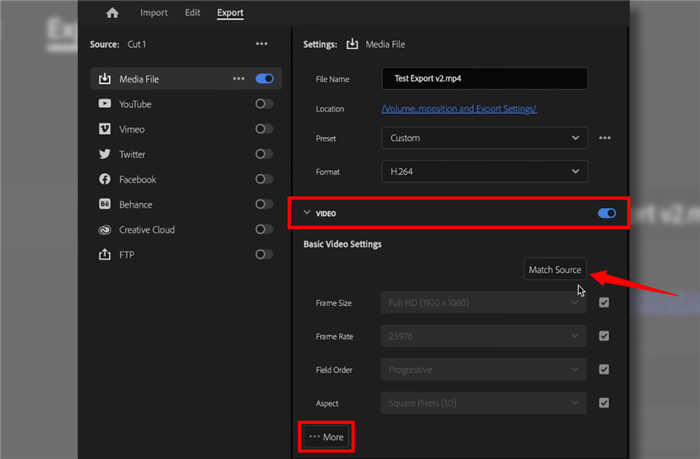Click the Twitter bird icon
Viewport: 700px width, 459px height.
[104, 154]
